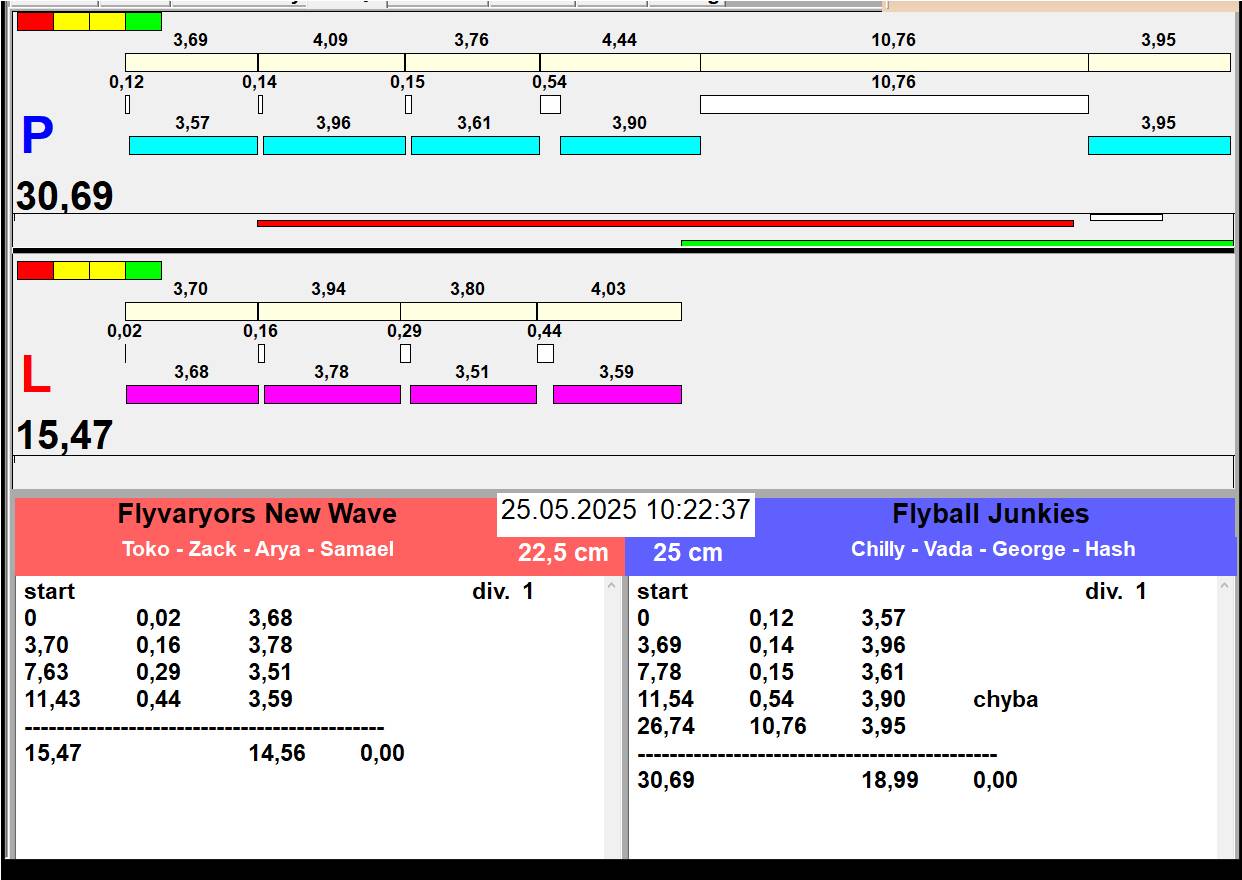The height and width of the screenshot is (880, 1242).
Task: Click the small 0,44 changeover box in lane L
Action: tap(545, 353)
